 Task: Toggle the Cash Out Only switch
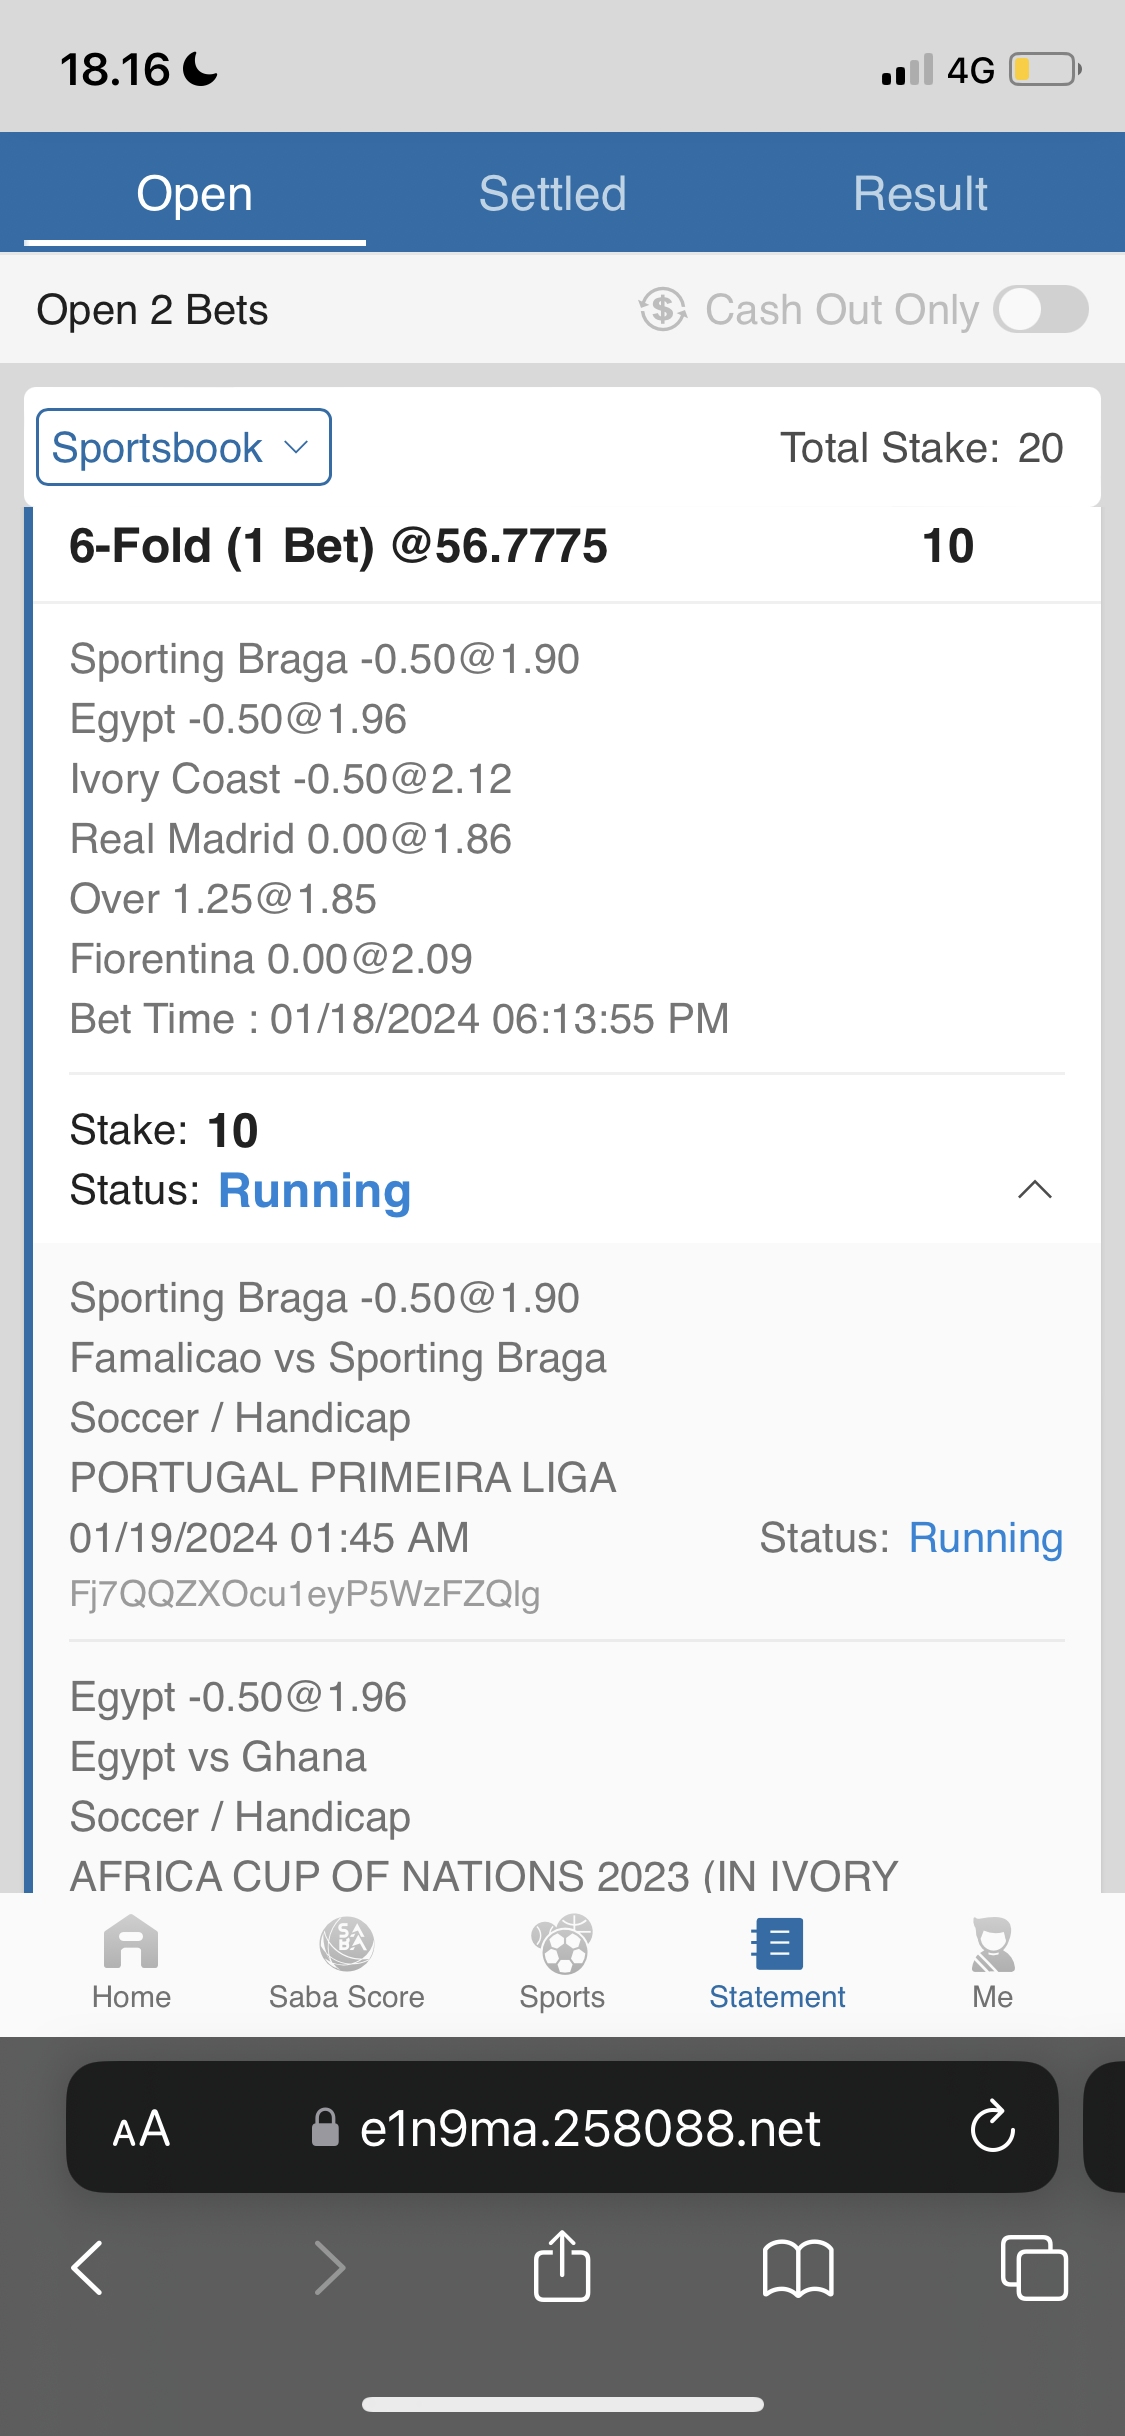pos(1041,310)
